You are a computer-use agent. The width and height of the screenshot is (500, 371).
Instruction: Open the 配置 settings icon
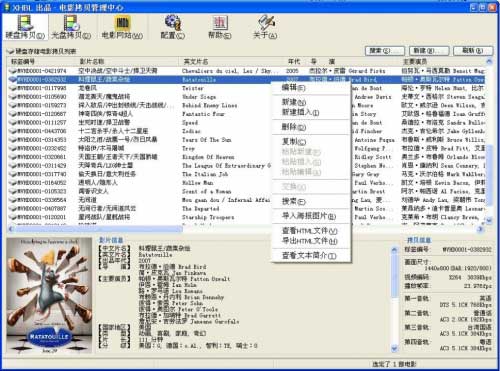click(x=173, y=27)
